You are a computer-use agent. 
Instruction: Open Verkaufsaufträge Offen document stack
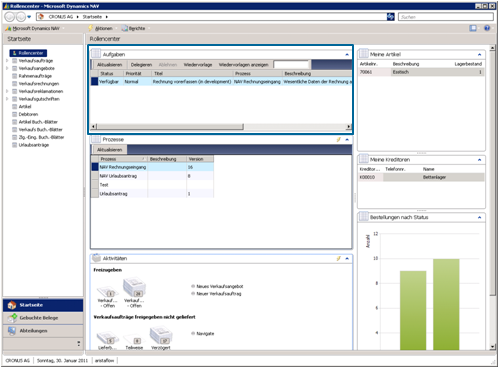pos(134,287)
